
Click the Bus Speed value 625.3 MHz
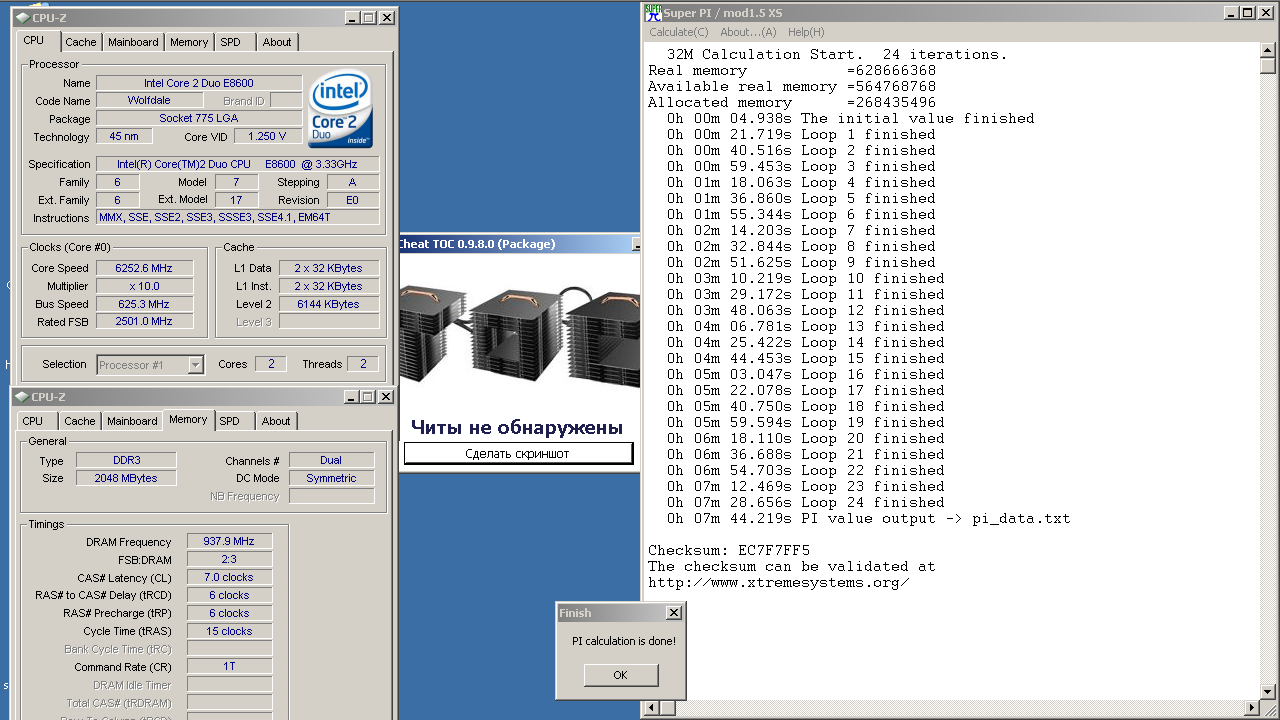tap(144, 304)
